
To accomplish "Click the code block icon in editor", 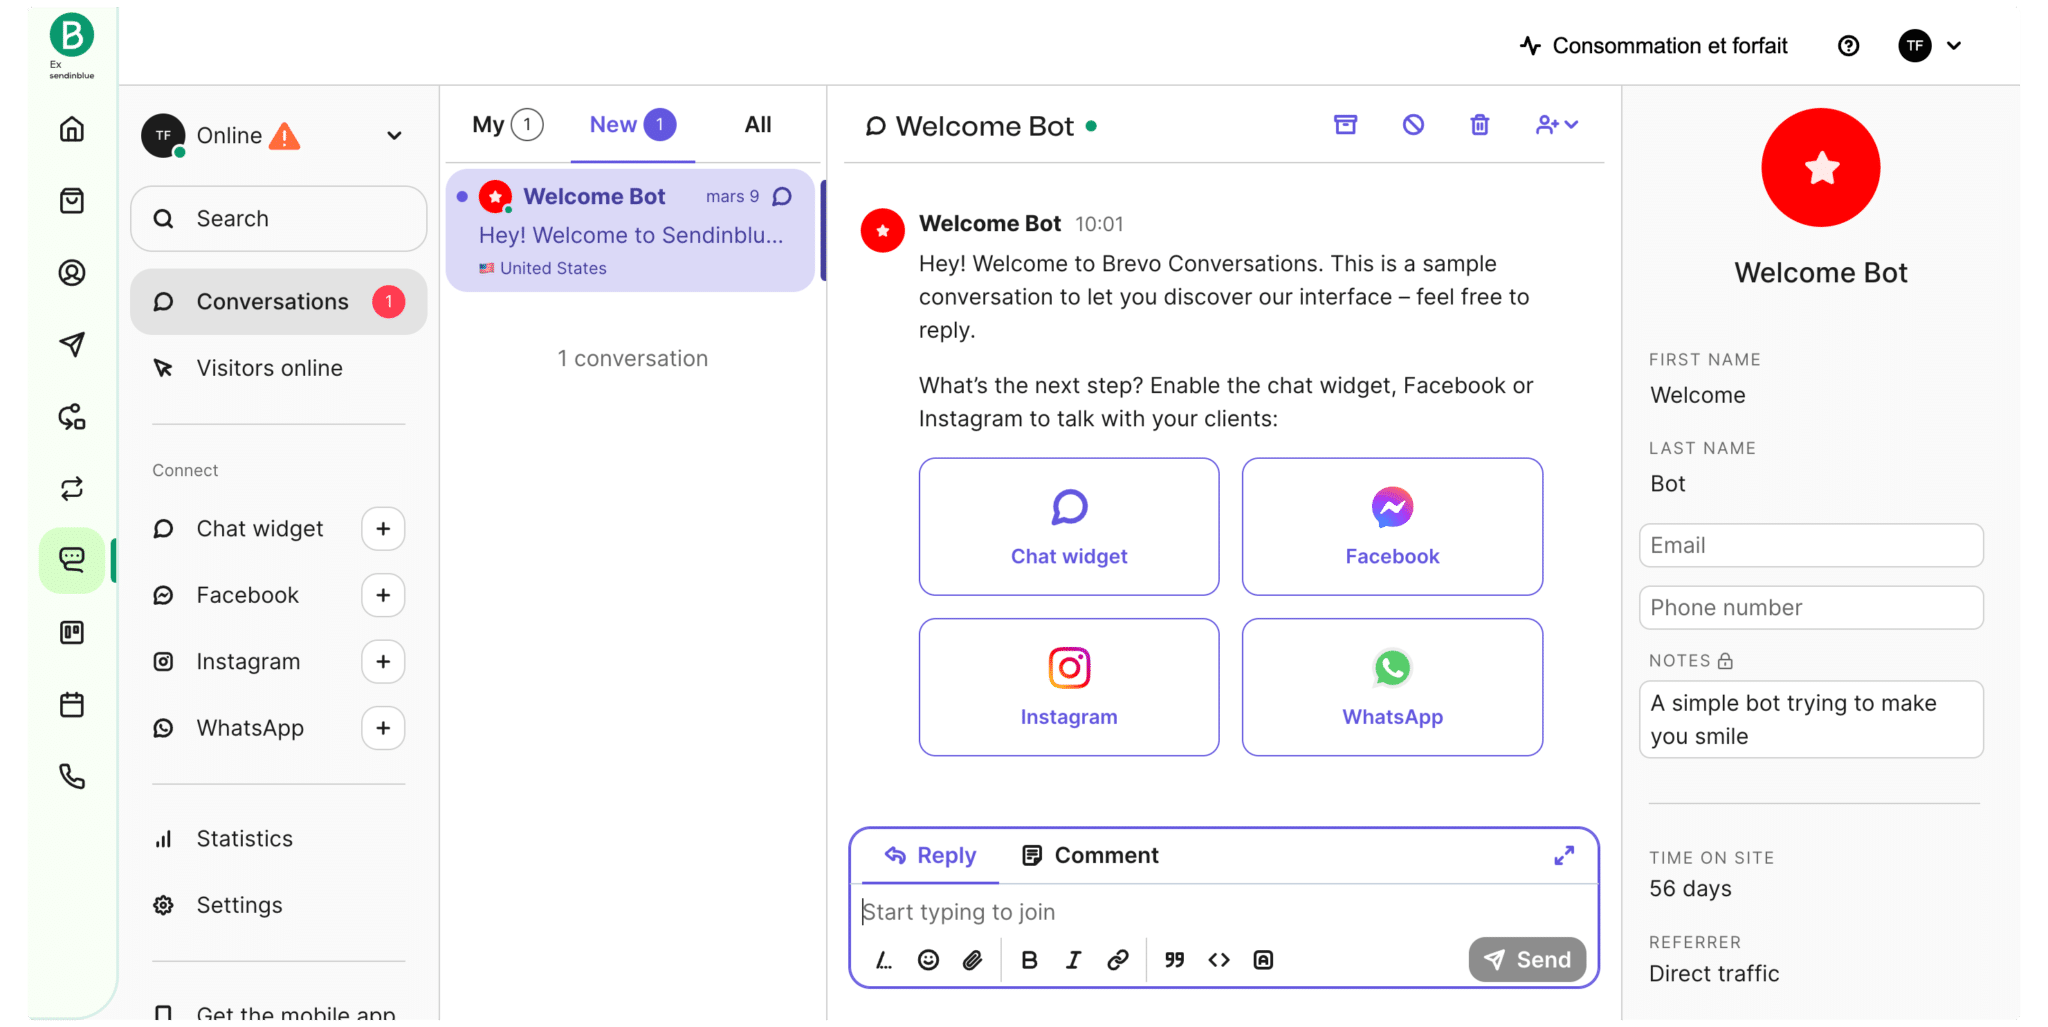I will point(1264,960).
